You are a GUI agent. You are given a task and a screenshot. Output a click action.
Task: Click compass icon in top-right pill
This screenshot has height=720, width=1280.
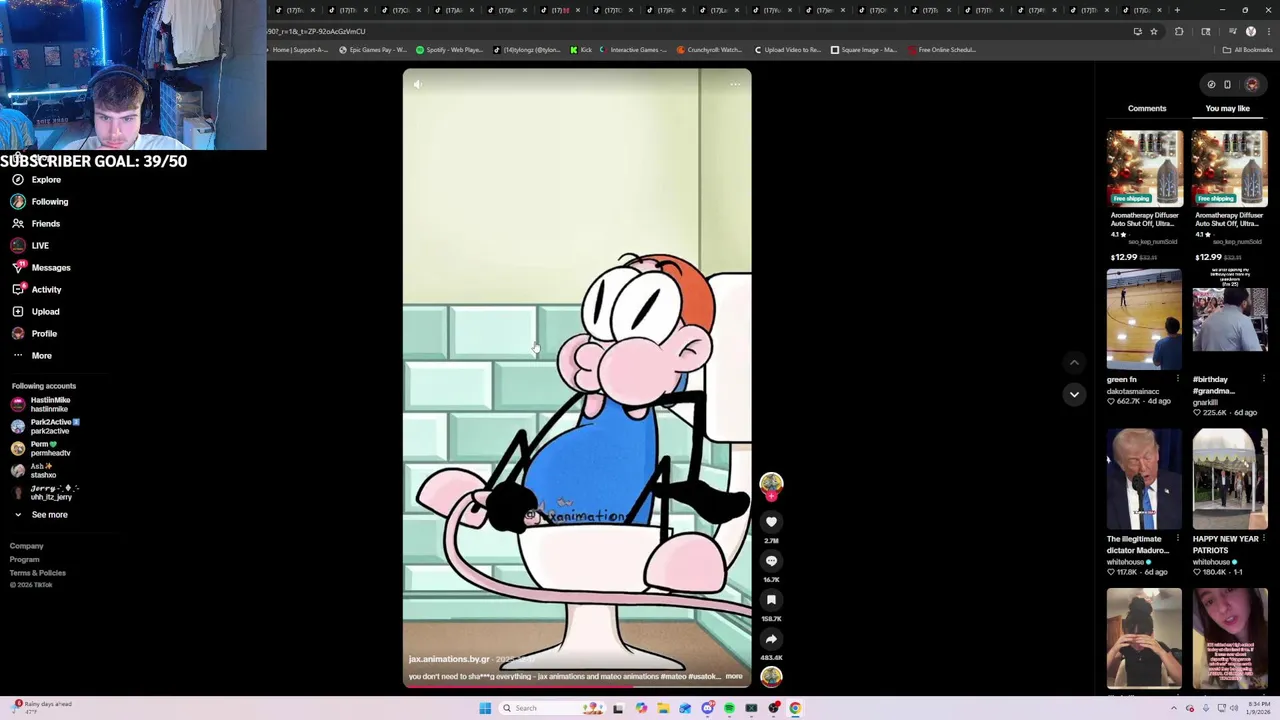(x=1211, y=85)
